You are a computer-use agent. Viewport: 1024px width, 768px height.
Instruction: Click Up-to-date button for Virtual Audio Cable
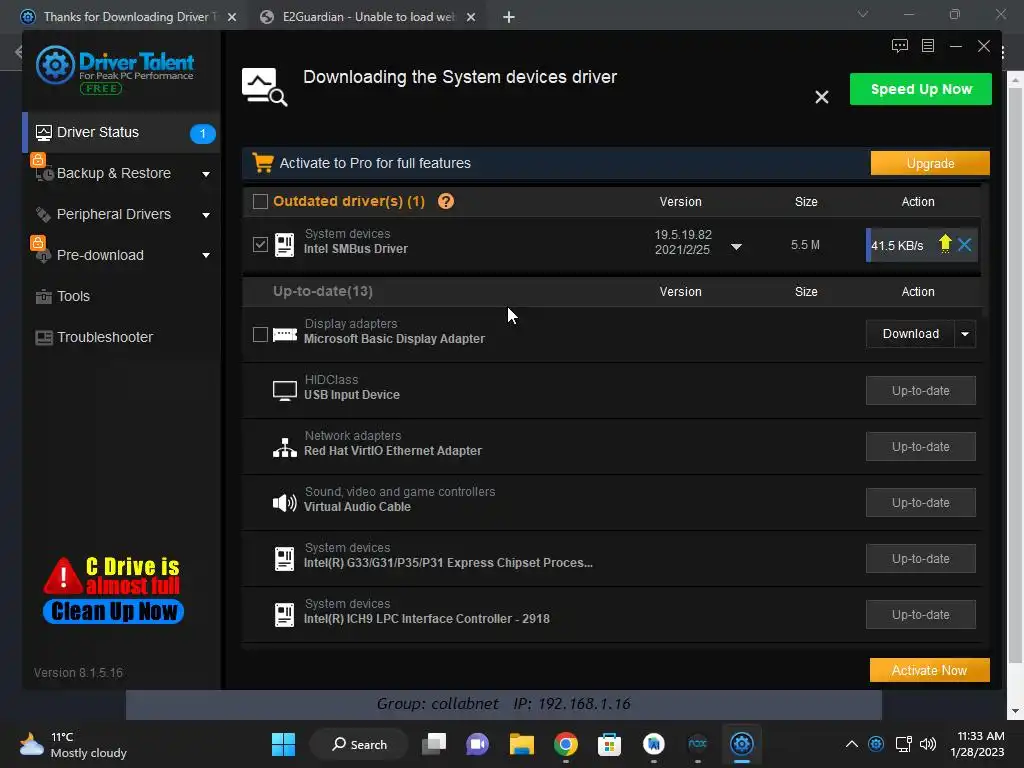click(x=920, y=503)
